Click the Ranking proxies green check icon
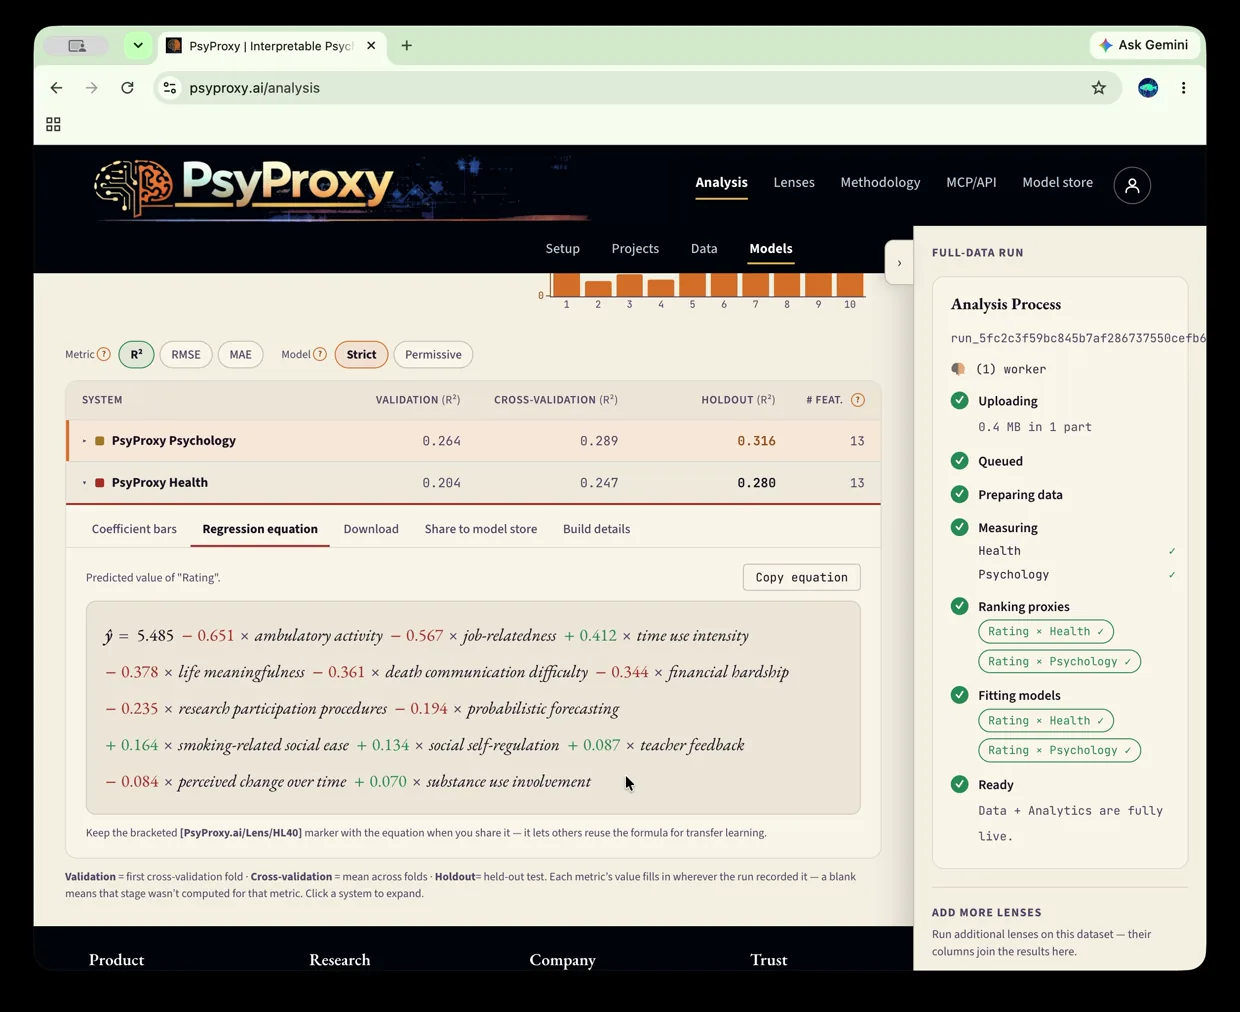 coord(959,606)
